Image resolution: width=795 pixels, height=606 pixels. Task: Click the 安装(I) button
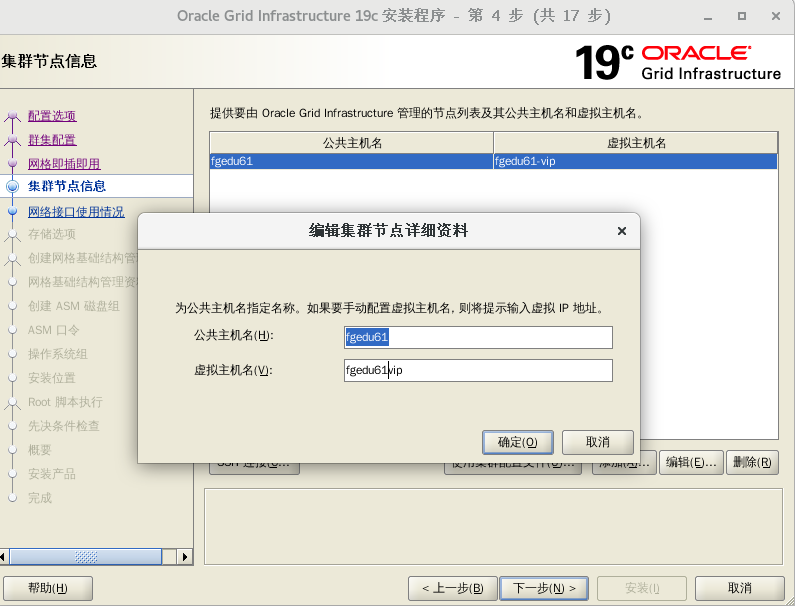click(x=642, y=588)
